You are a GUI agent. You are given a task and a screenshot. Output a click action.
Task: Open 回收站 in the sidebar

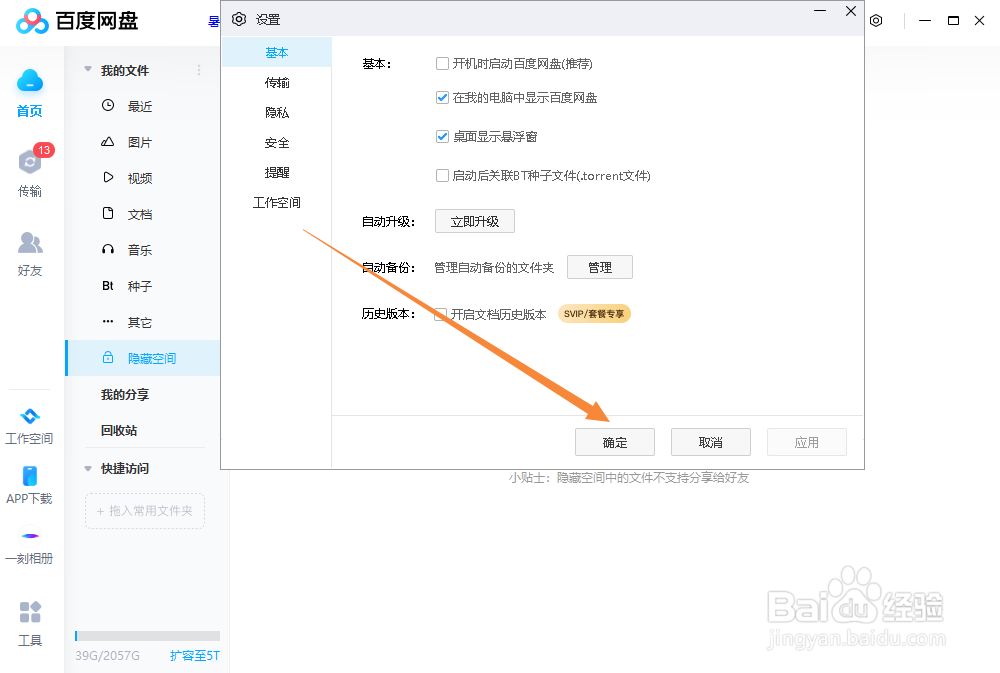tap(119, 431)
